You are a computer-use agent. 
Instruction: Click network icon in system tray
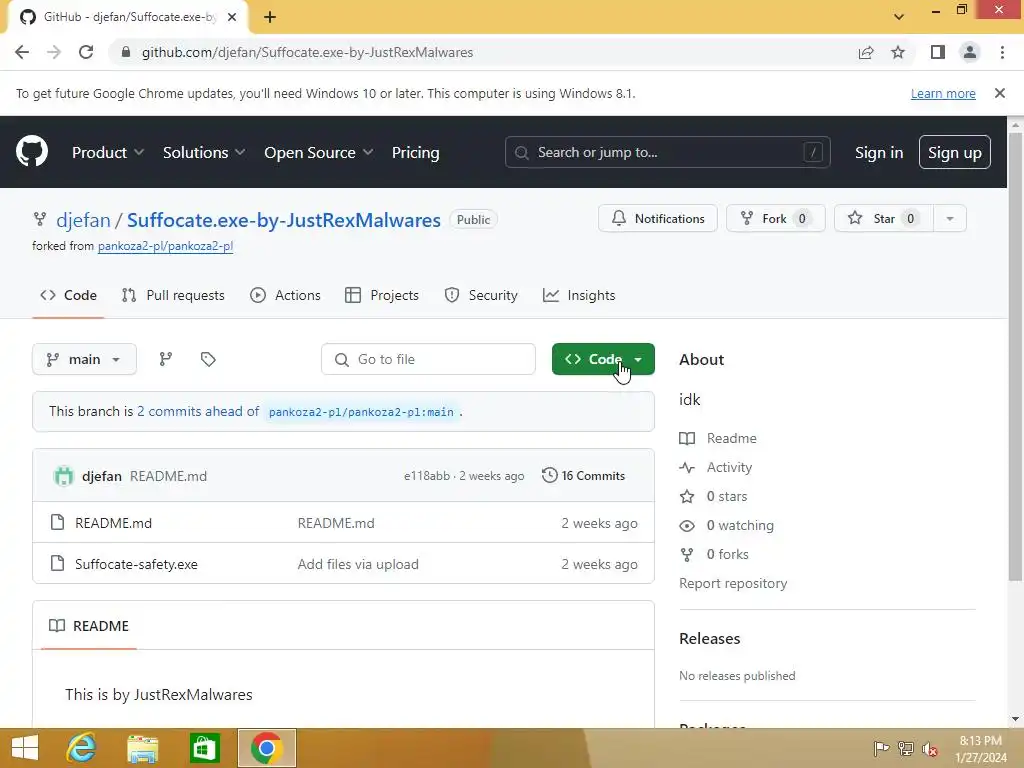pyautogui.click(x=906, y=748)
